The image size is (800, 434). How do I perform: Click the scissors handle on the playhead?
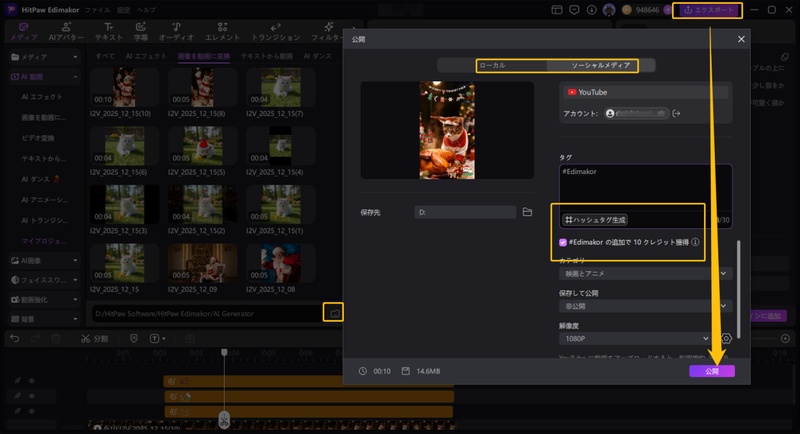pyautogui.click(x=224, y=420)
